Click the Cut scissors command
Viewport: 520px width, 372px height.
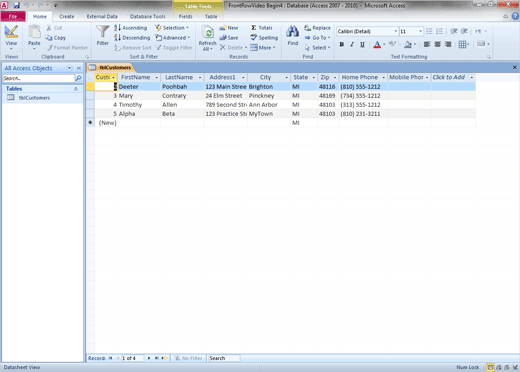point(54,28)
